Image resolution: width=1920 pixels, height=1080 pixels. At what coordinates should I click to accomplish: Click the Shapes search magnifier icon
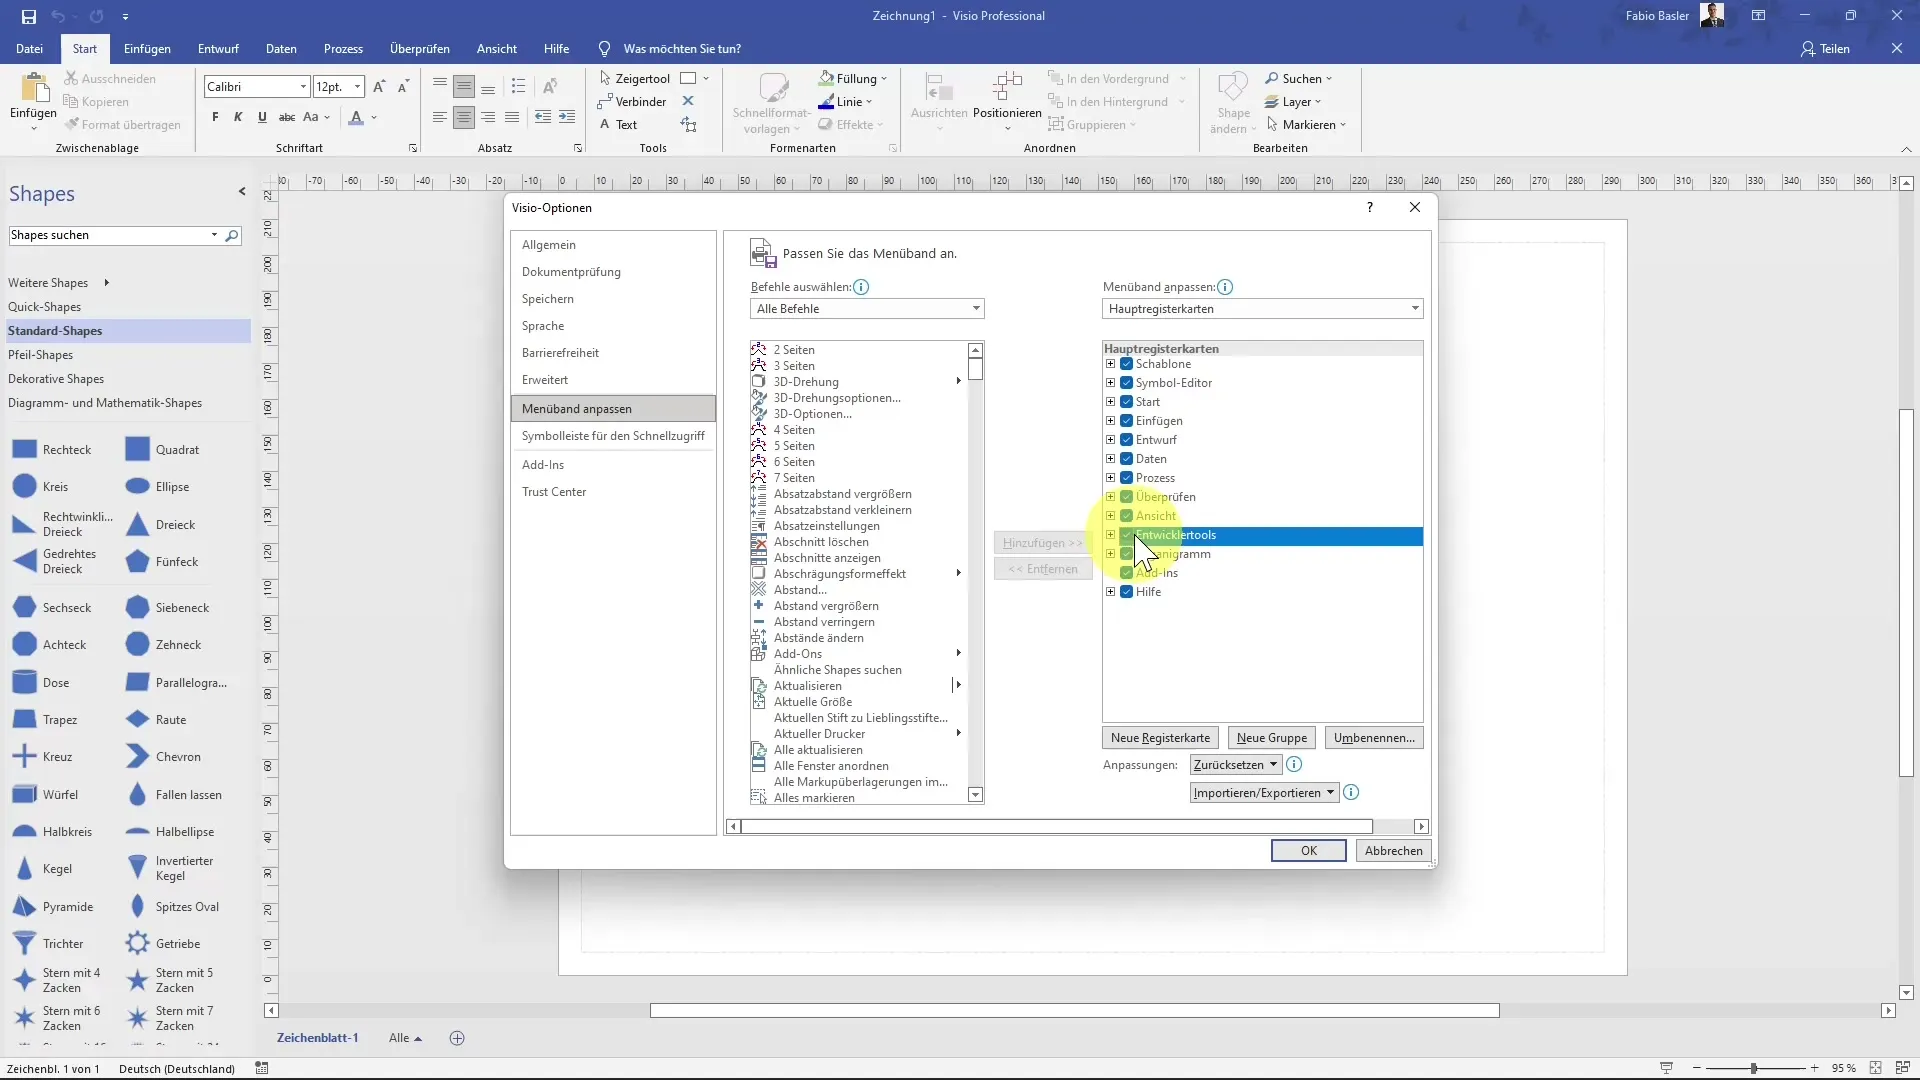pos(232,235)
